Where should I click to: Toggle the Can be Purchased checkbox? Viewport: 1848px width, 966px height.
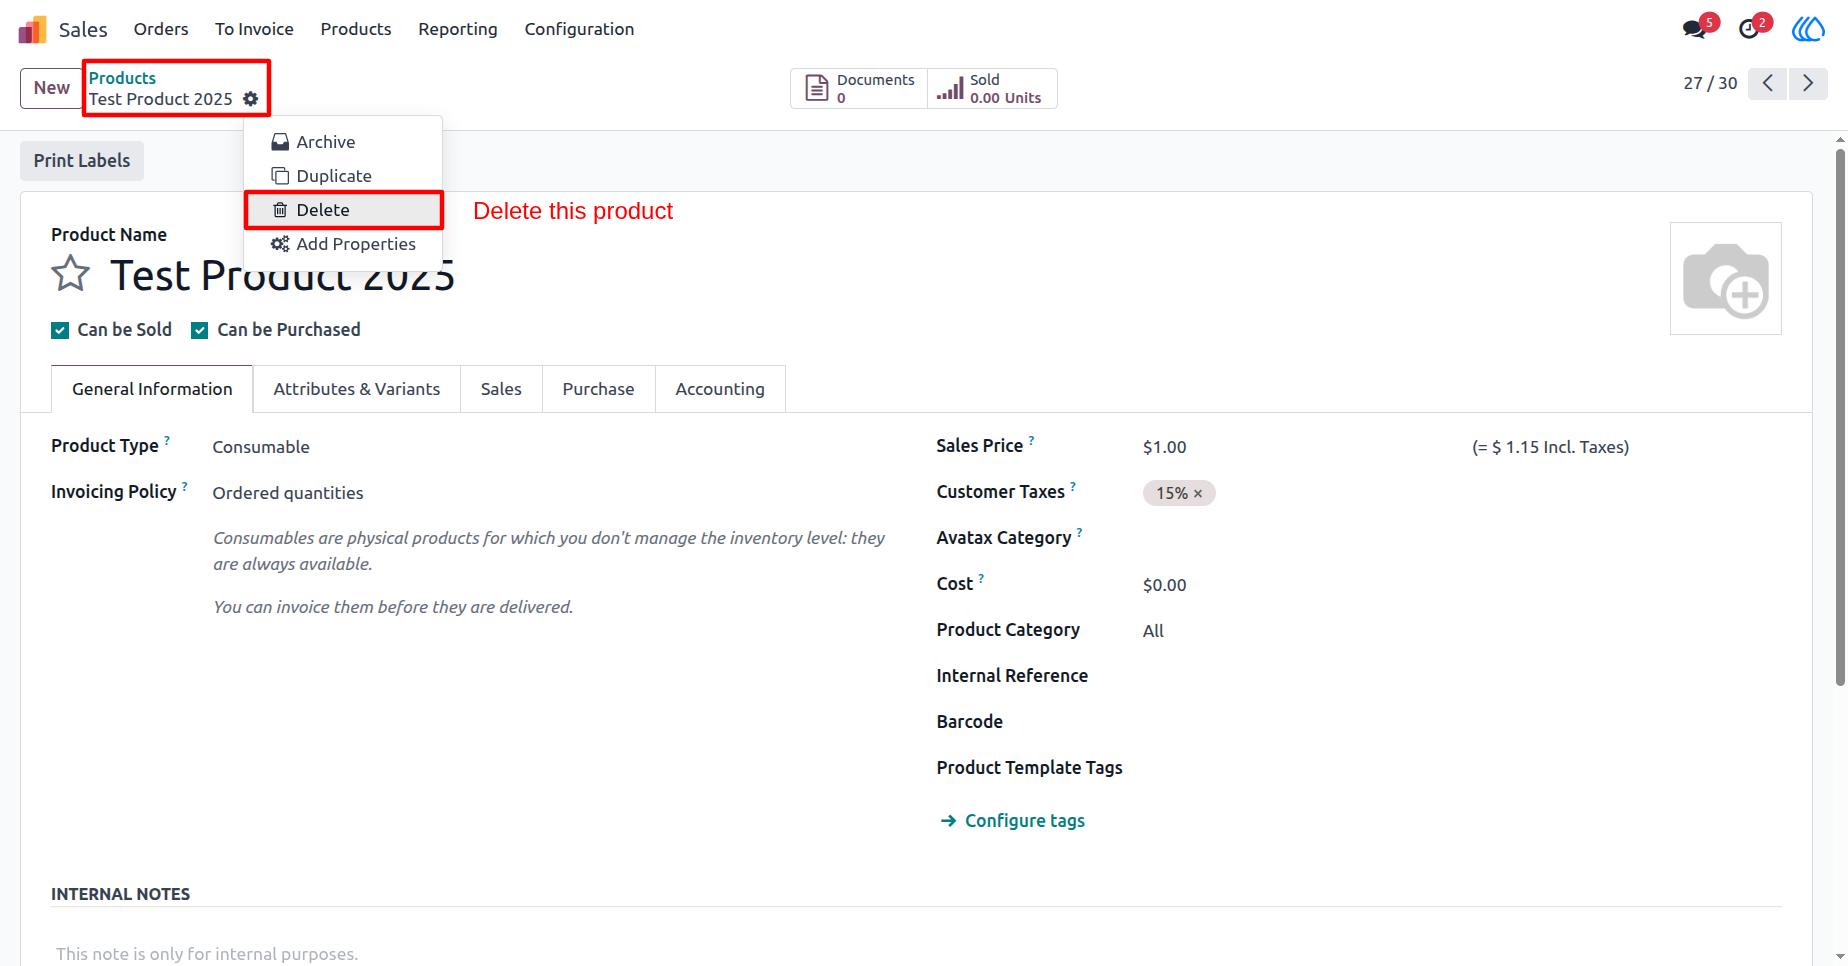coord(200,331)
